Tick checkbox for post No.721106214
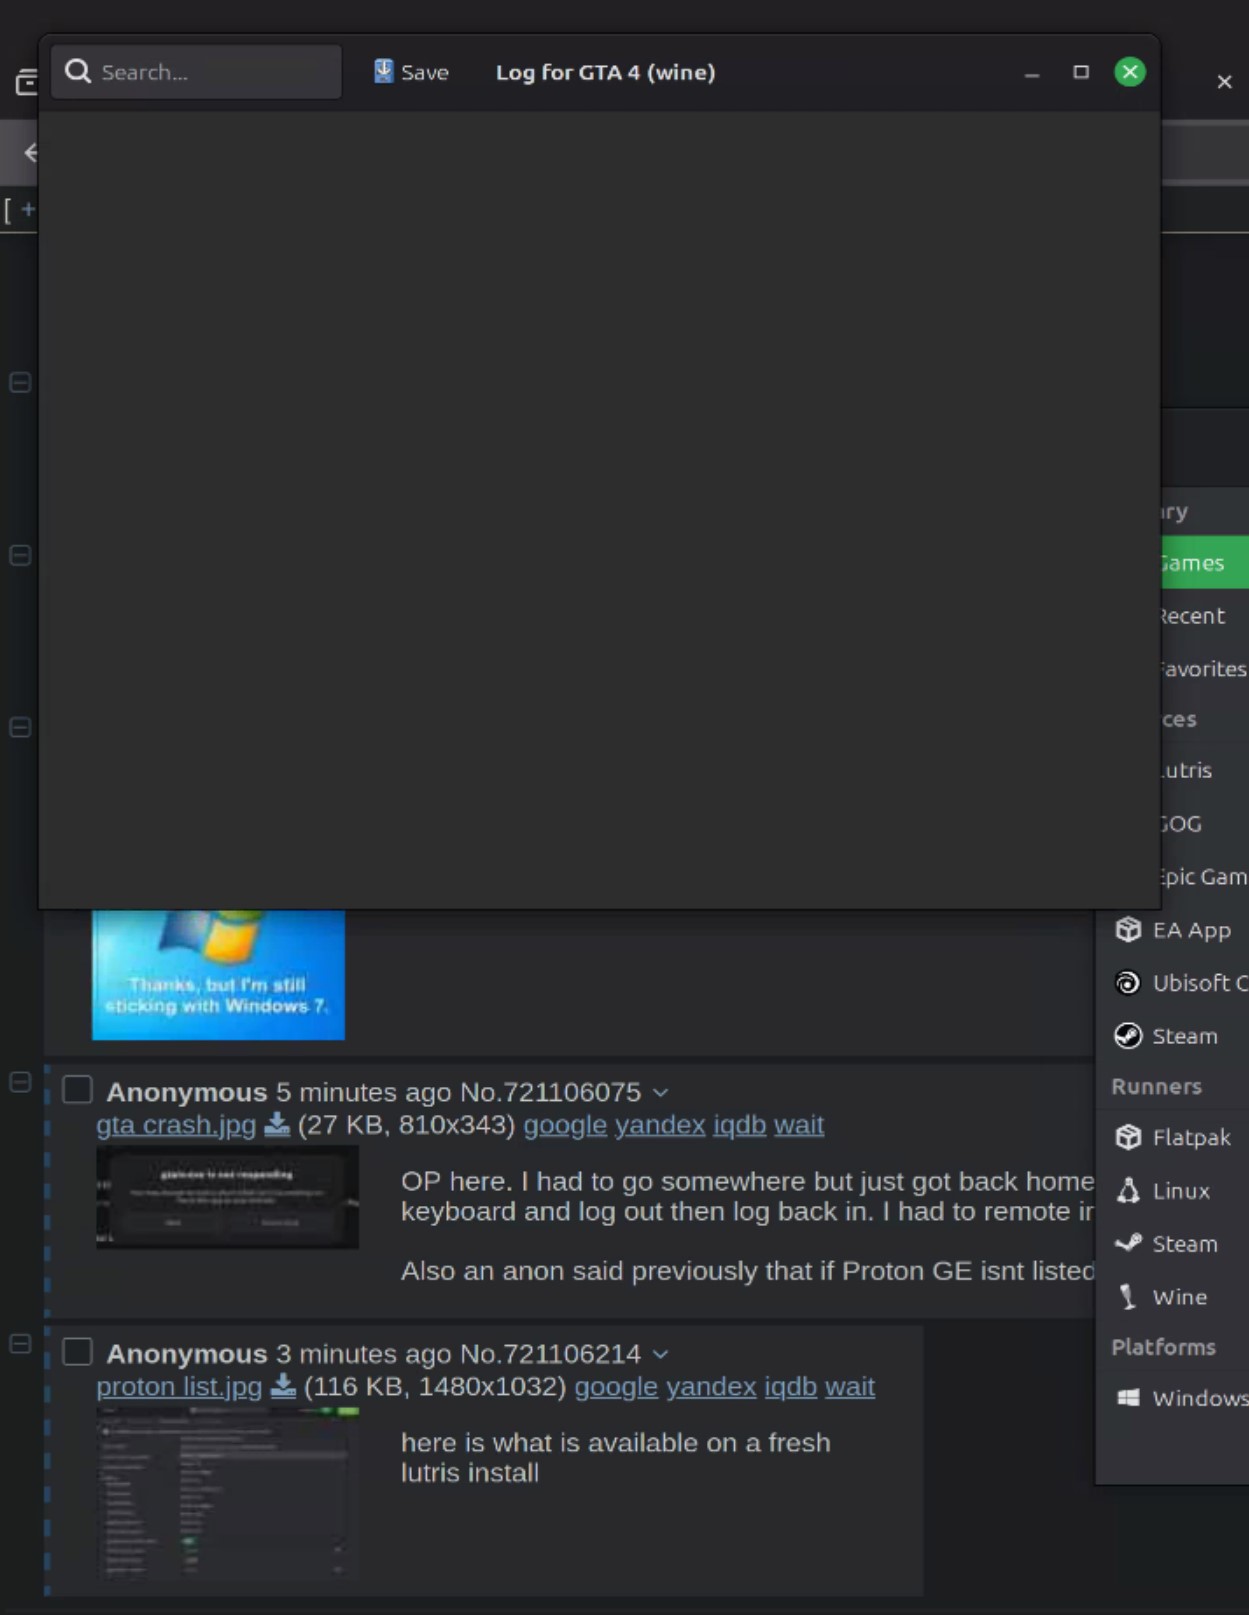This screenshot has height=1615, width=1249. click(x=78, y=1352)
